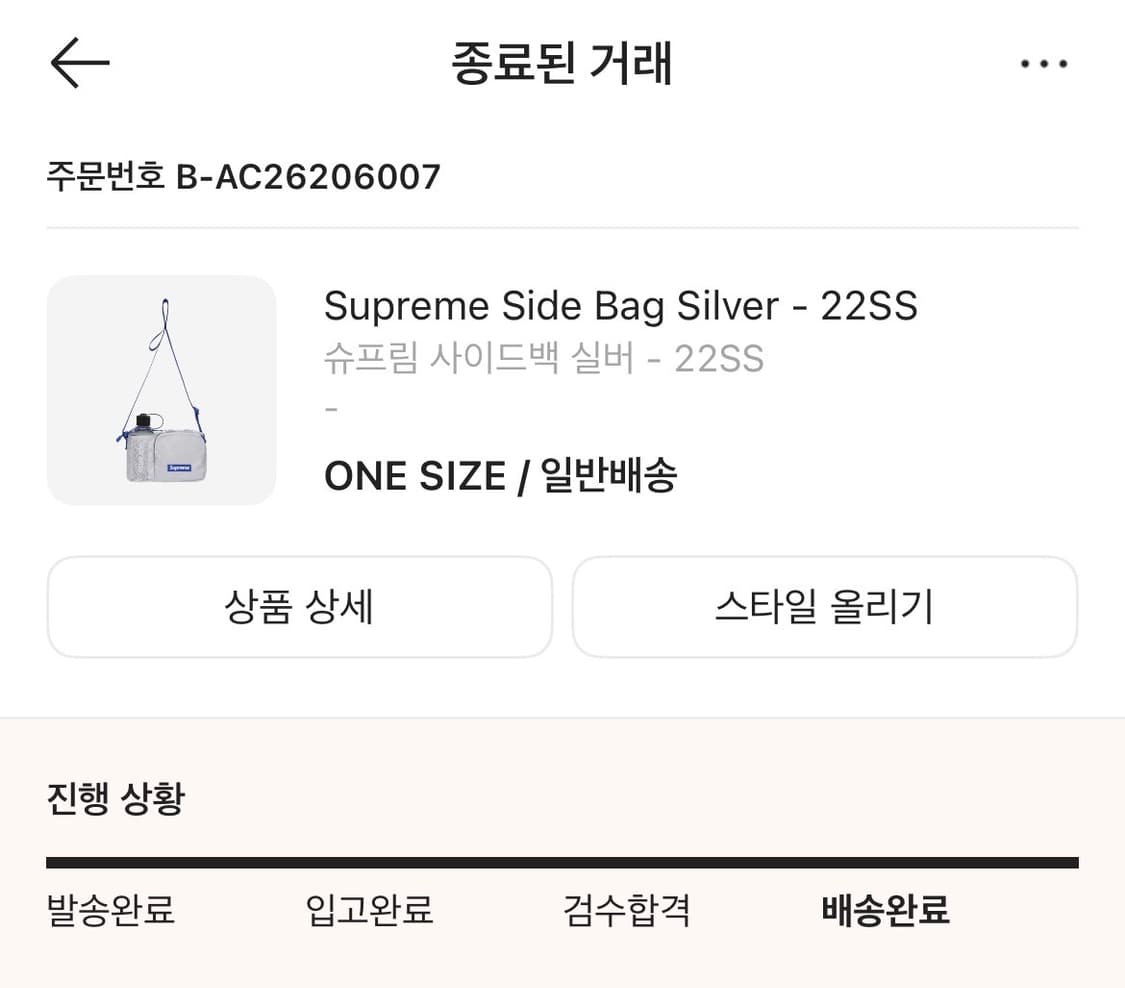Select the 검수합격 progress step
The height and width of the screenshot is (988, 1125).
point(627,911)
